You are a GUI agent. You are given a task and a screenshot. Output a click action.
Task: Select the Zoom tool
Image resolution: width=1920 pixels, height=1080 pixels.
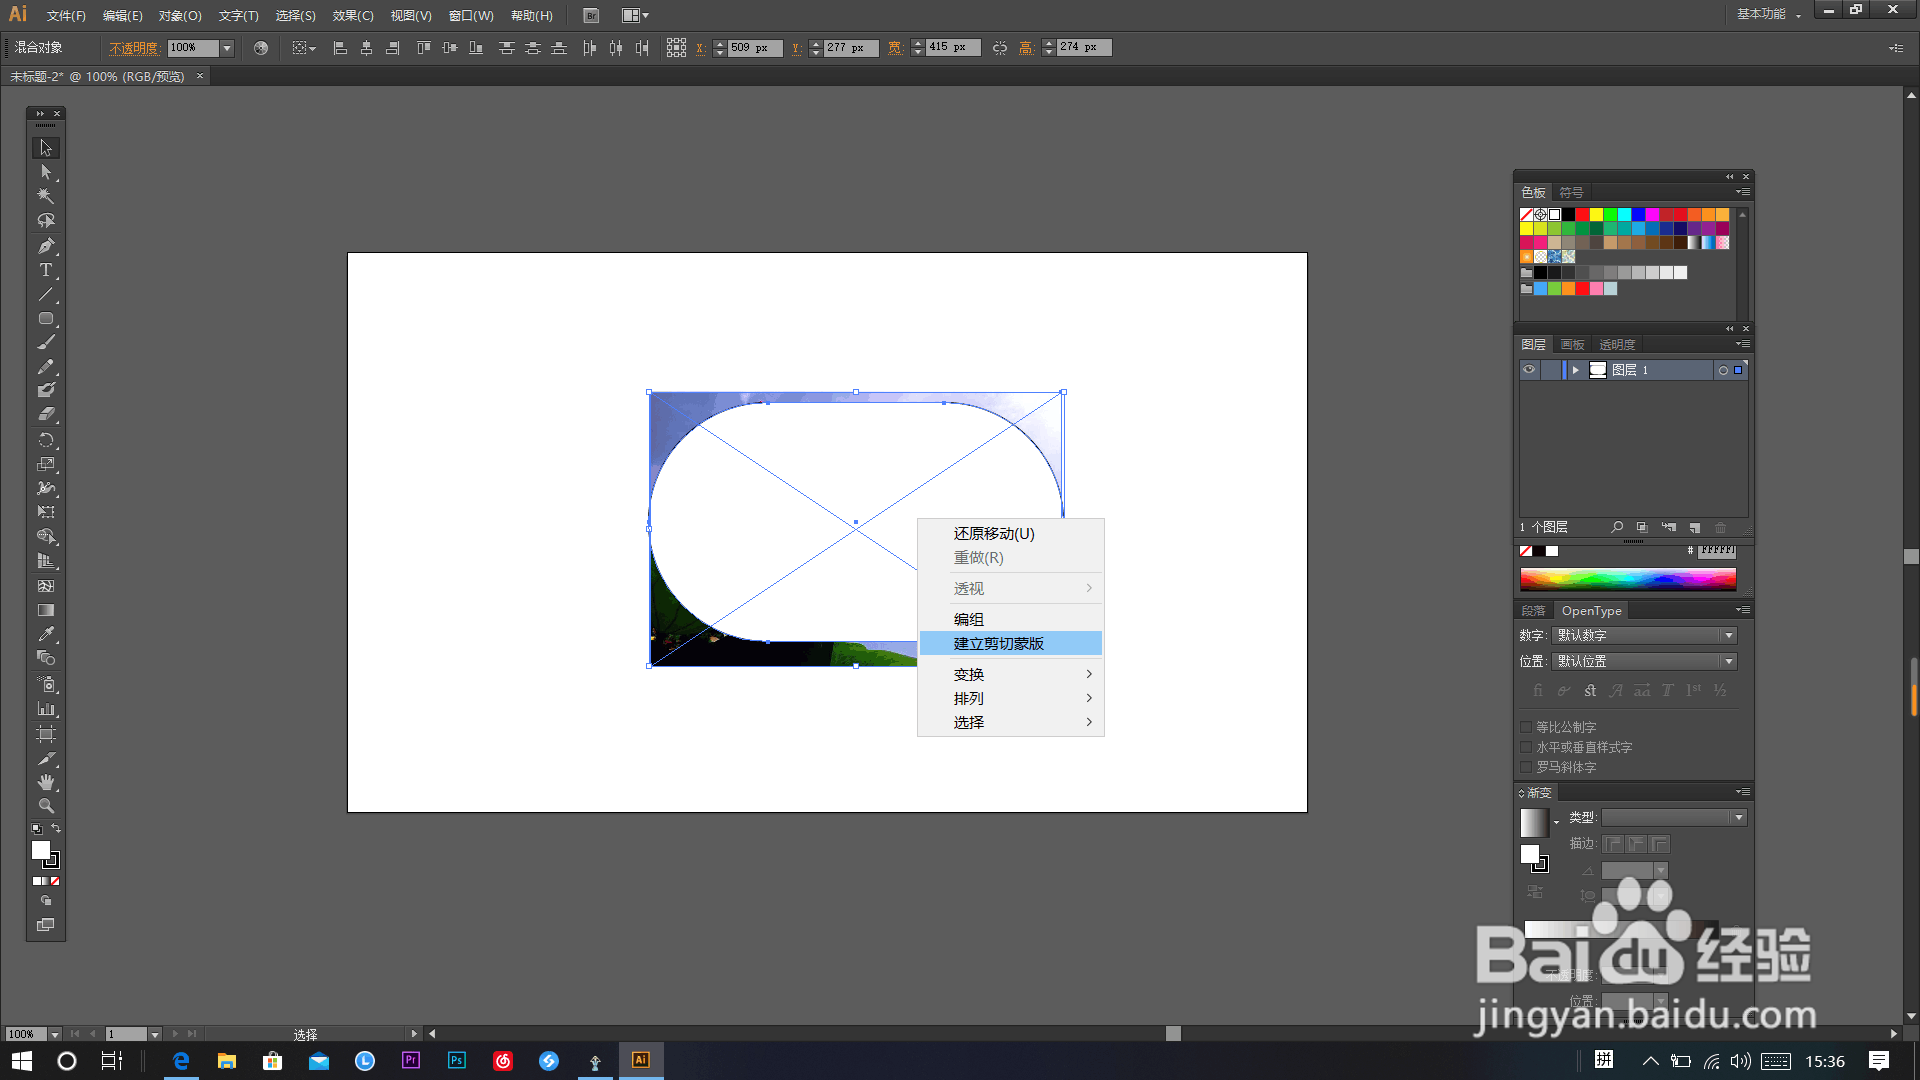coord(46,806)
